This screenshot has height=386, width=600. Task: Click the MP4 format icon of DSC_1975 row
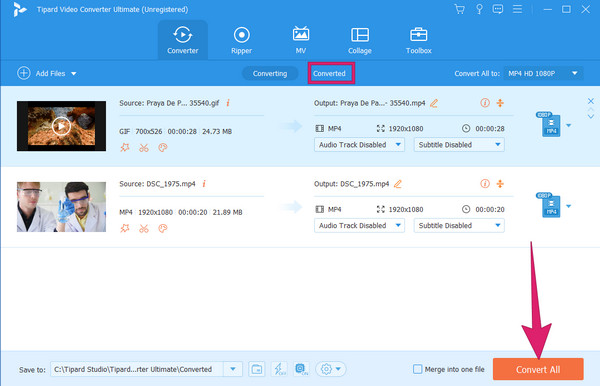pyautogui.click(x=549, y=205)
